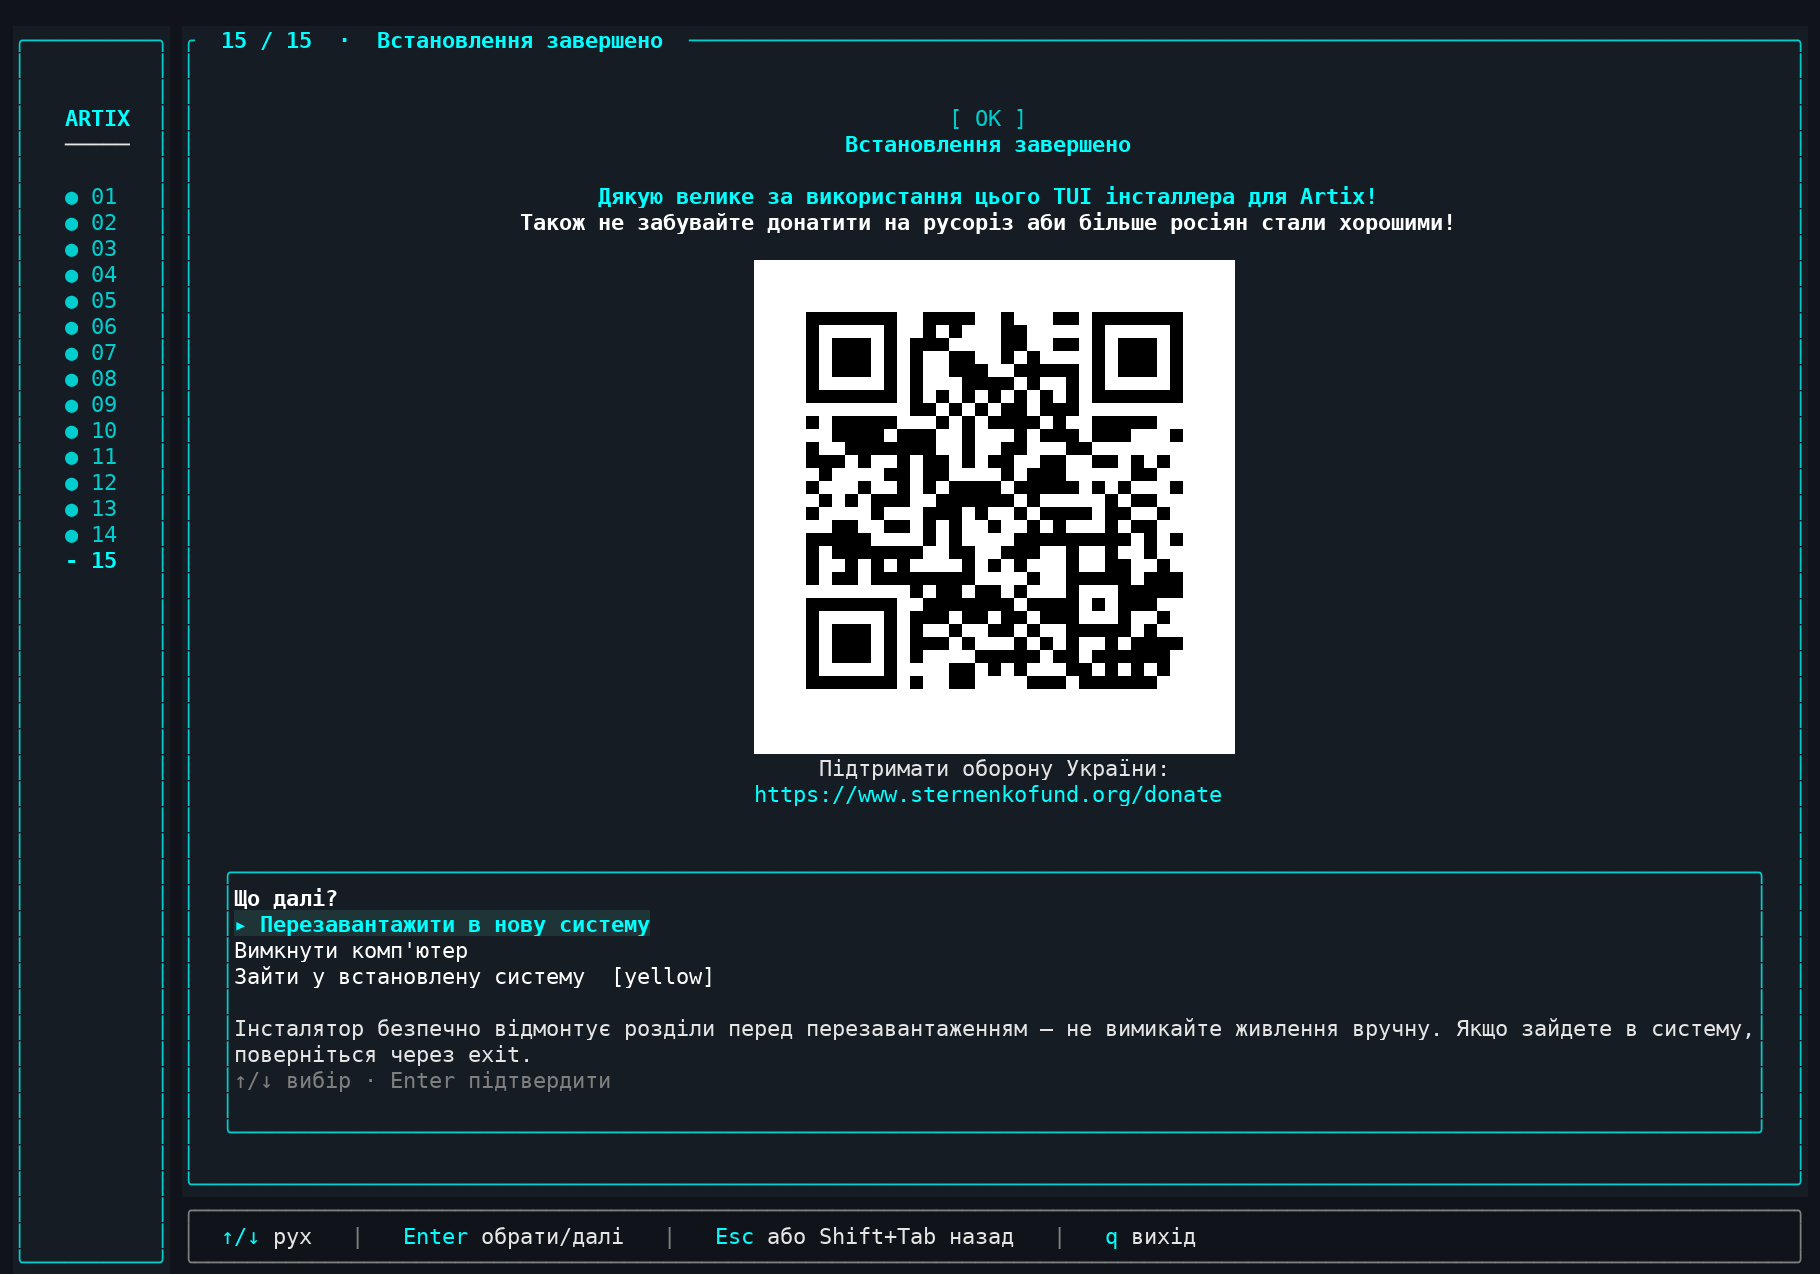Jump to step 06 in sidebar
This screenshot has height=1274, width=1820.
91,327
